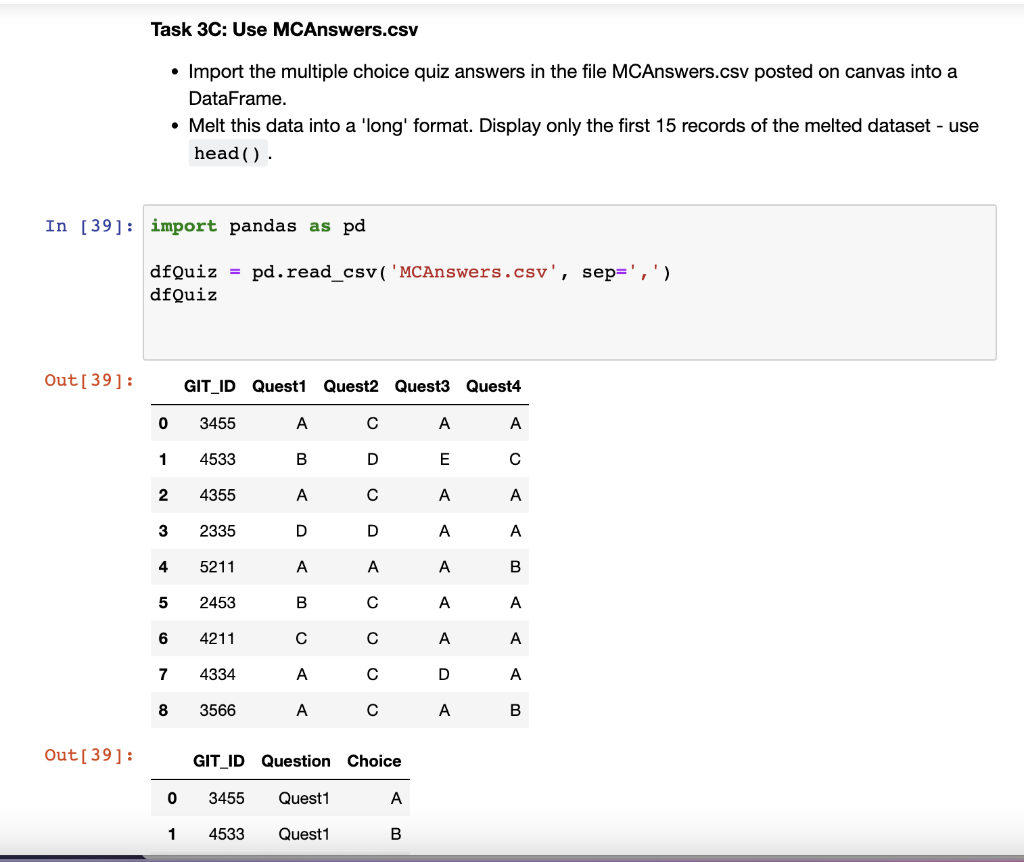Screen dimensions: 1024x862
Task: Select the B choice in melted row 1
Action: 395,833
